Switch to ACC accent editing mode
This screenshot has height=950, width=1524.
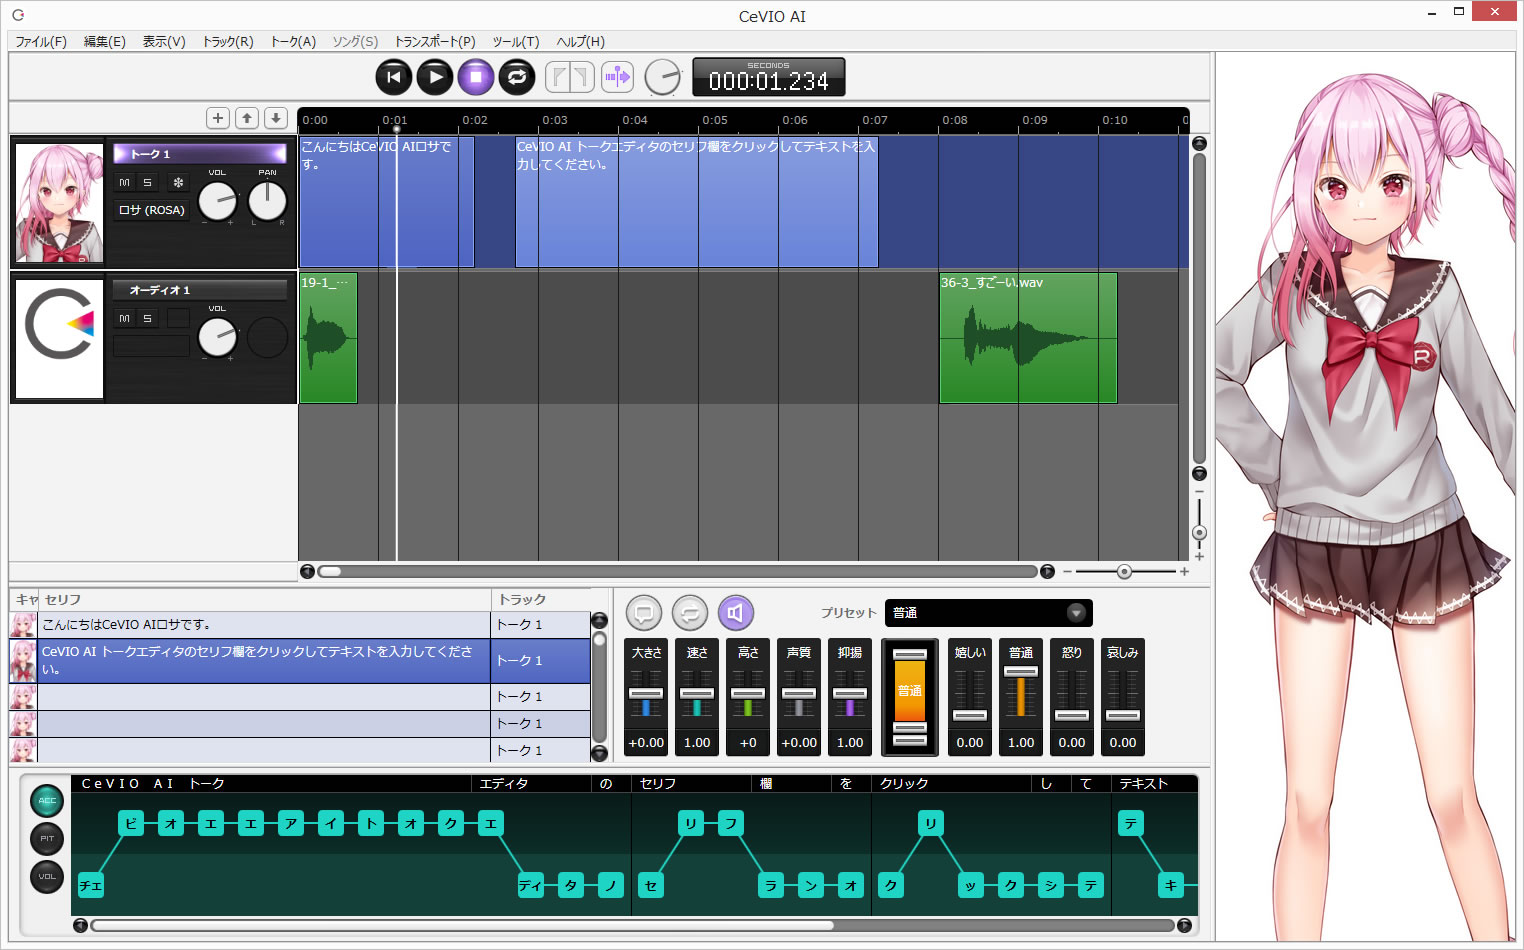(x=47, y=800)
